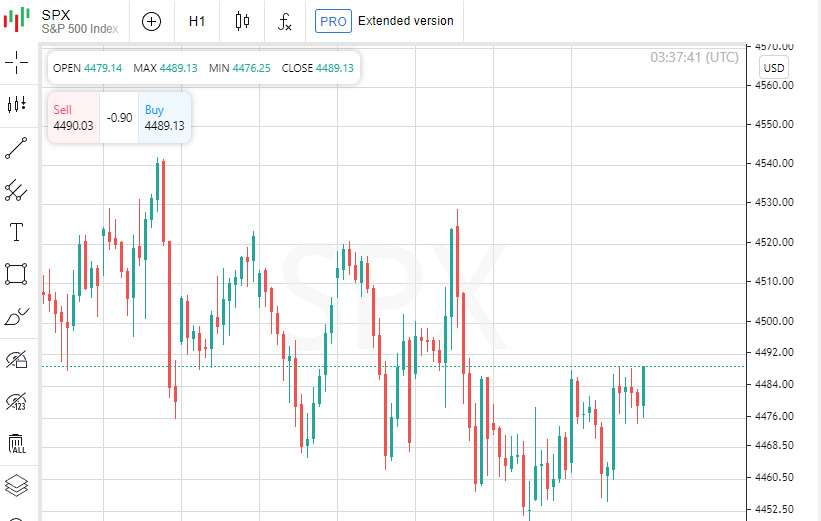Select the pitchfork channel drawing tool
821x521 pixels.
(17, 190)
